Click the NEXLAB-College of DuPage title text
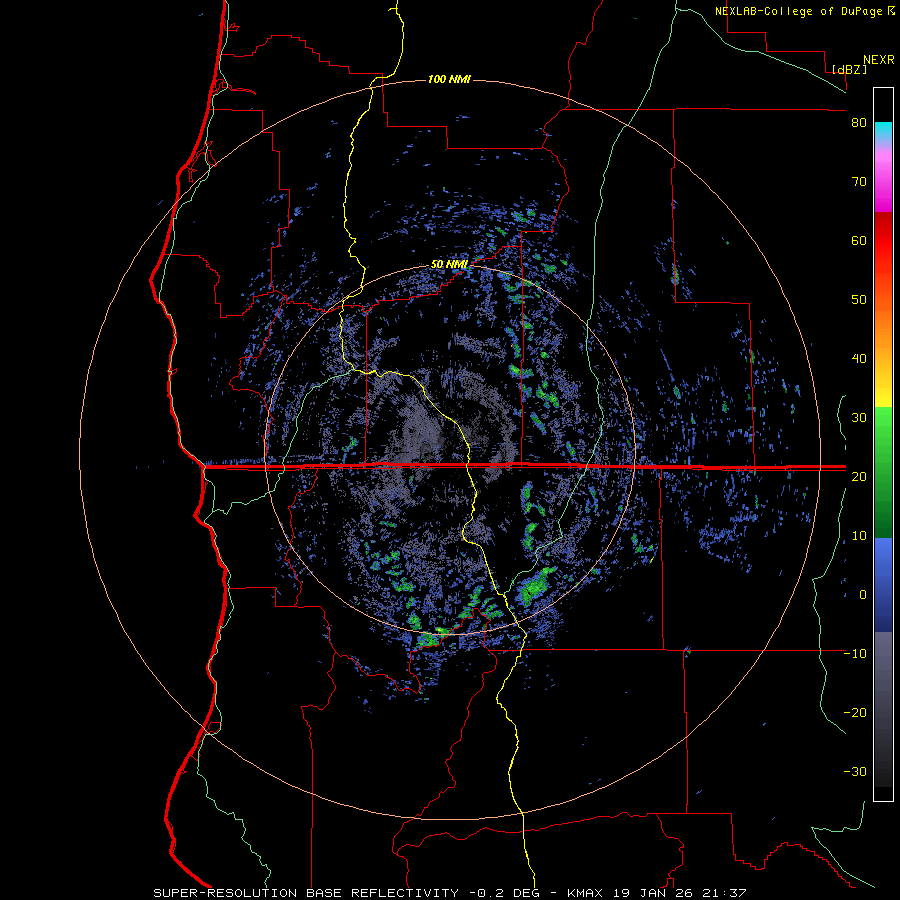Viewport: 900px width, 900px height. pos(798,11)
